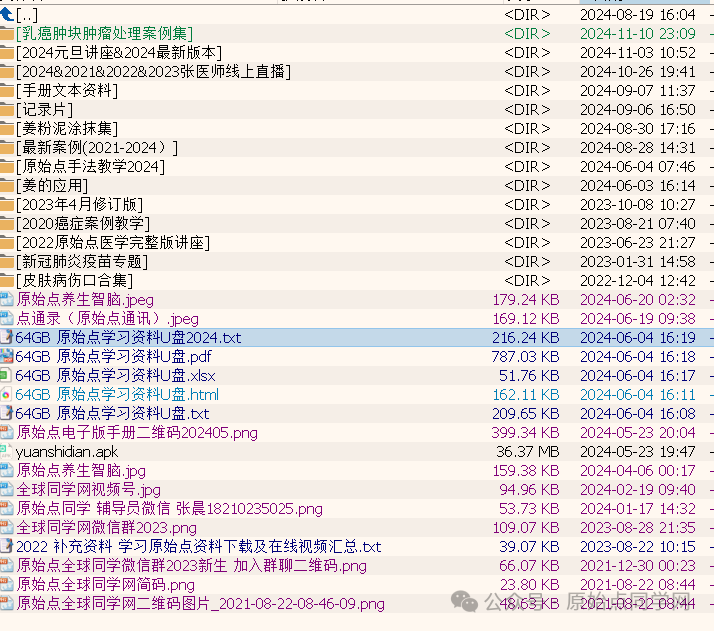This screenshot has height=631, width=714.
Task: Click the Excel icon of 64GB 原始点学习资料U盘.xlsx
Action: click(7, 376)
